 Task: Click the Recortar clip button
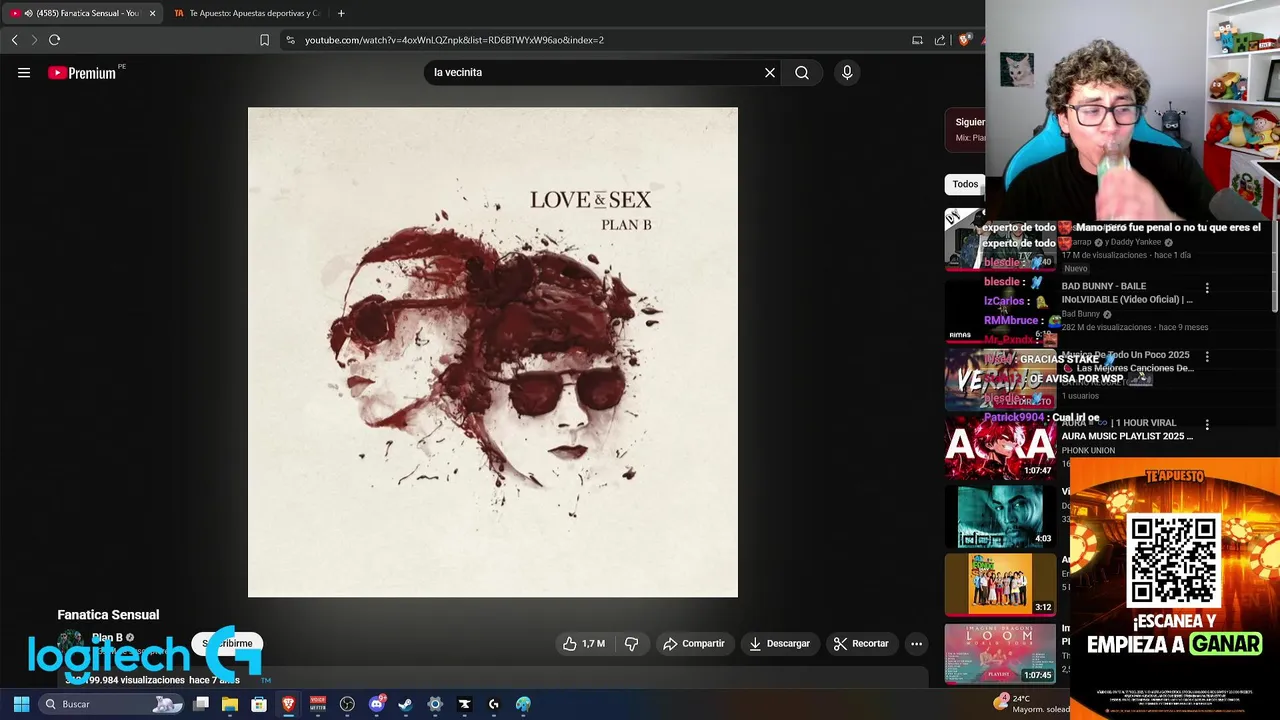(861, 644)
